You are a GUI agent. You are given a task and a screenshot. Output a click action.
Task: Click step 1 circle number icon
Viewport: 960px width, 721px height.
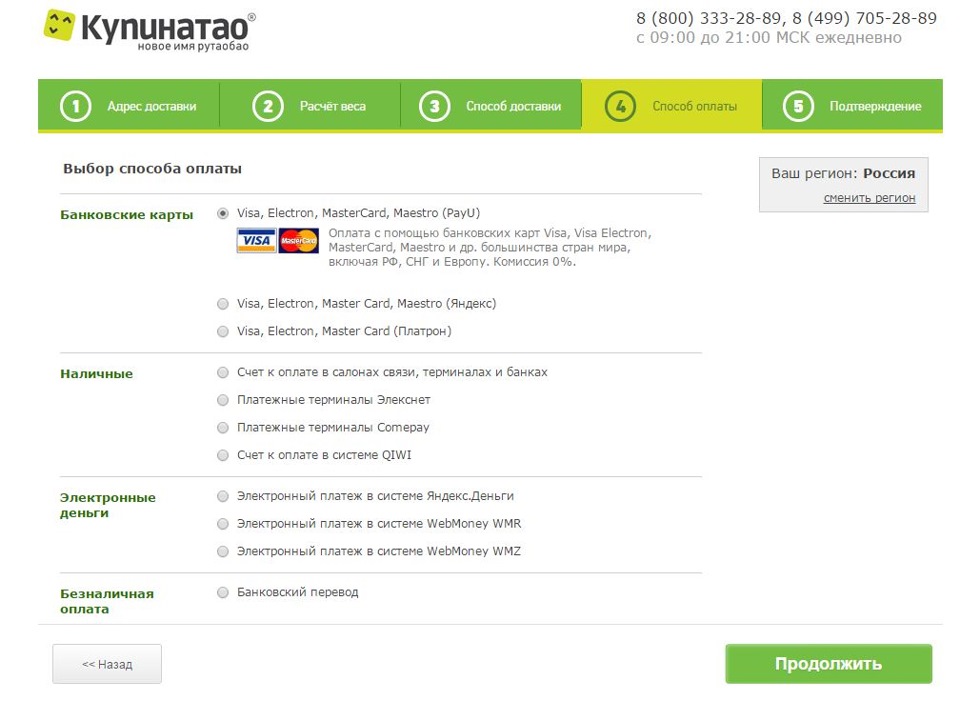[75, 106]
